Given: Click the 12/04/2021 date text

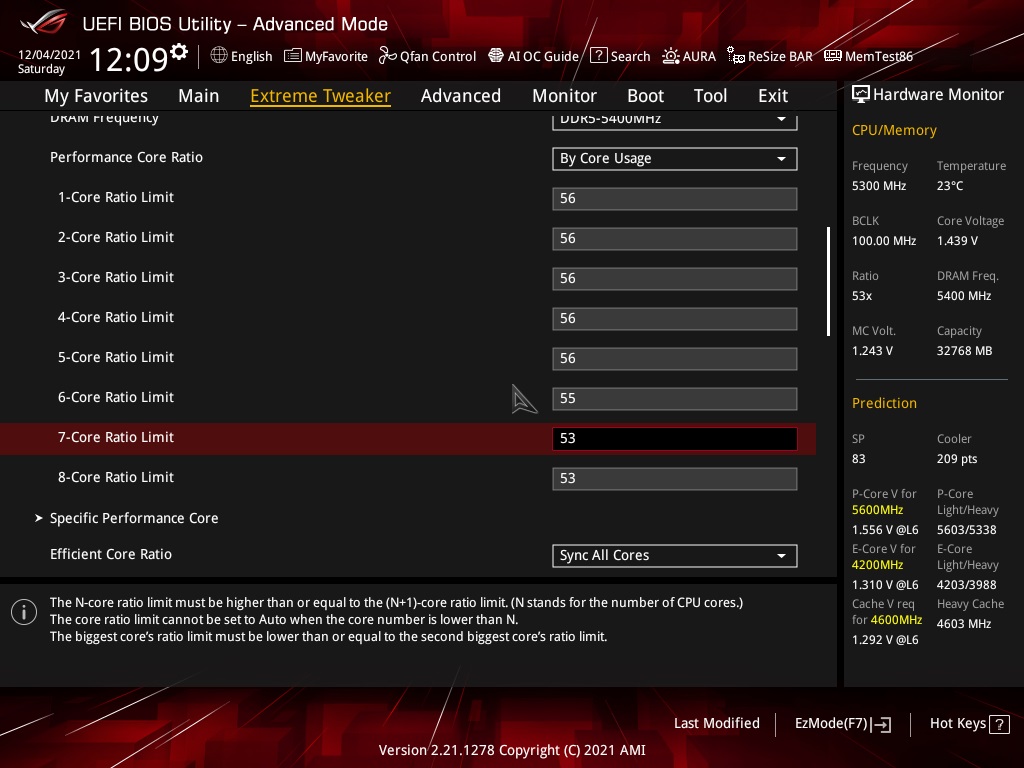Looking at the screenshot, I should pos(49,55).
